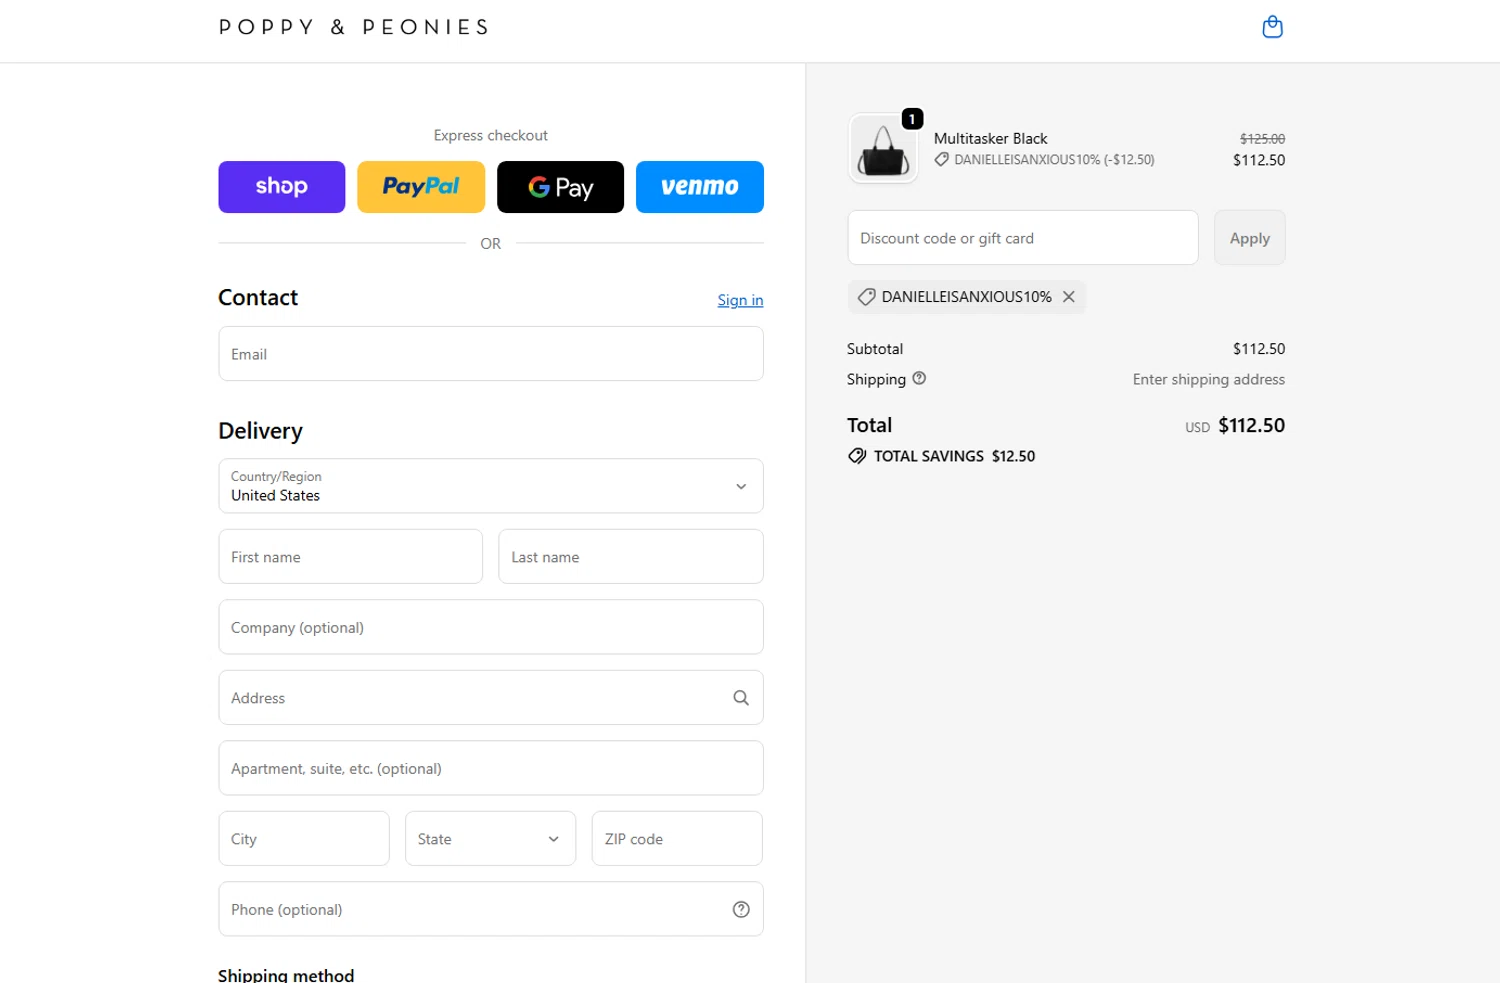
Task: Pay with Shop Pay express checkout
Action: pyautogui.click(x=282, y=187)
